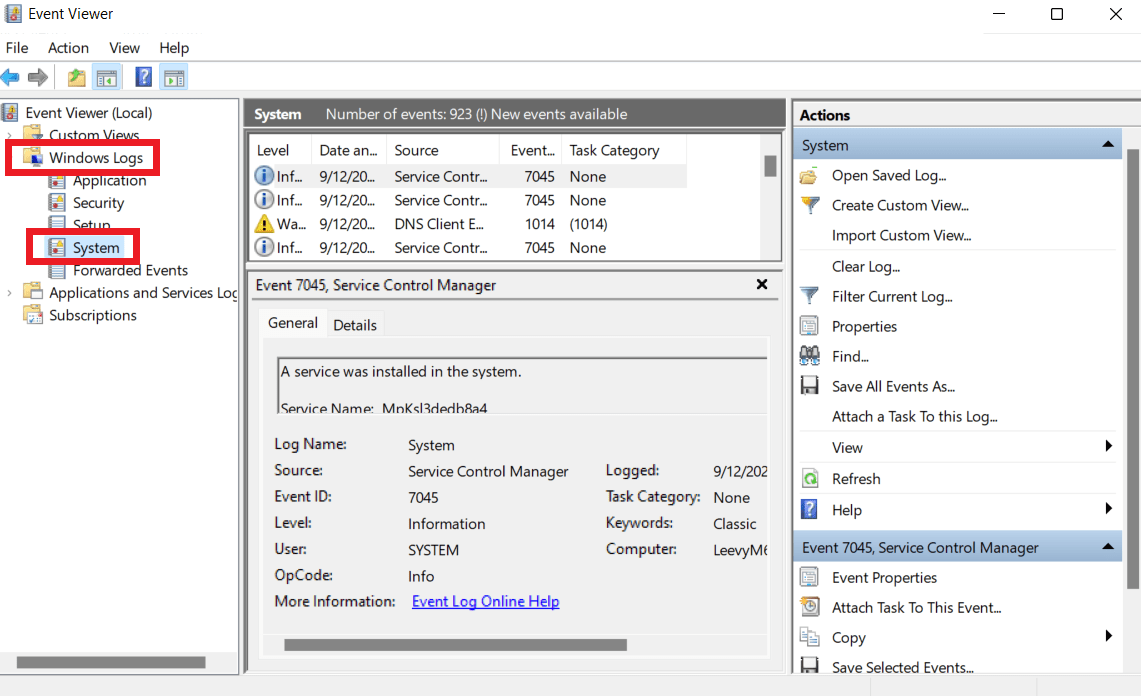Click the Back arrow toolbar icon
The height and width of the screenshot is (696, 1141).
(x=10, y=77)
